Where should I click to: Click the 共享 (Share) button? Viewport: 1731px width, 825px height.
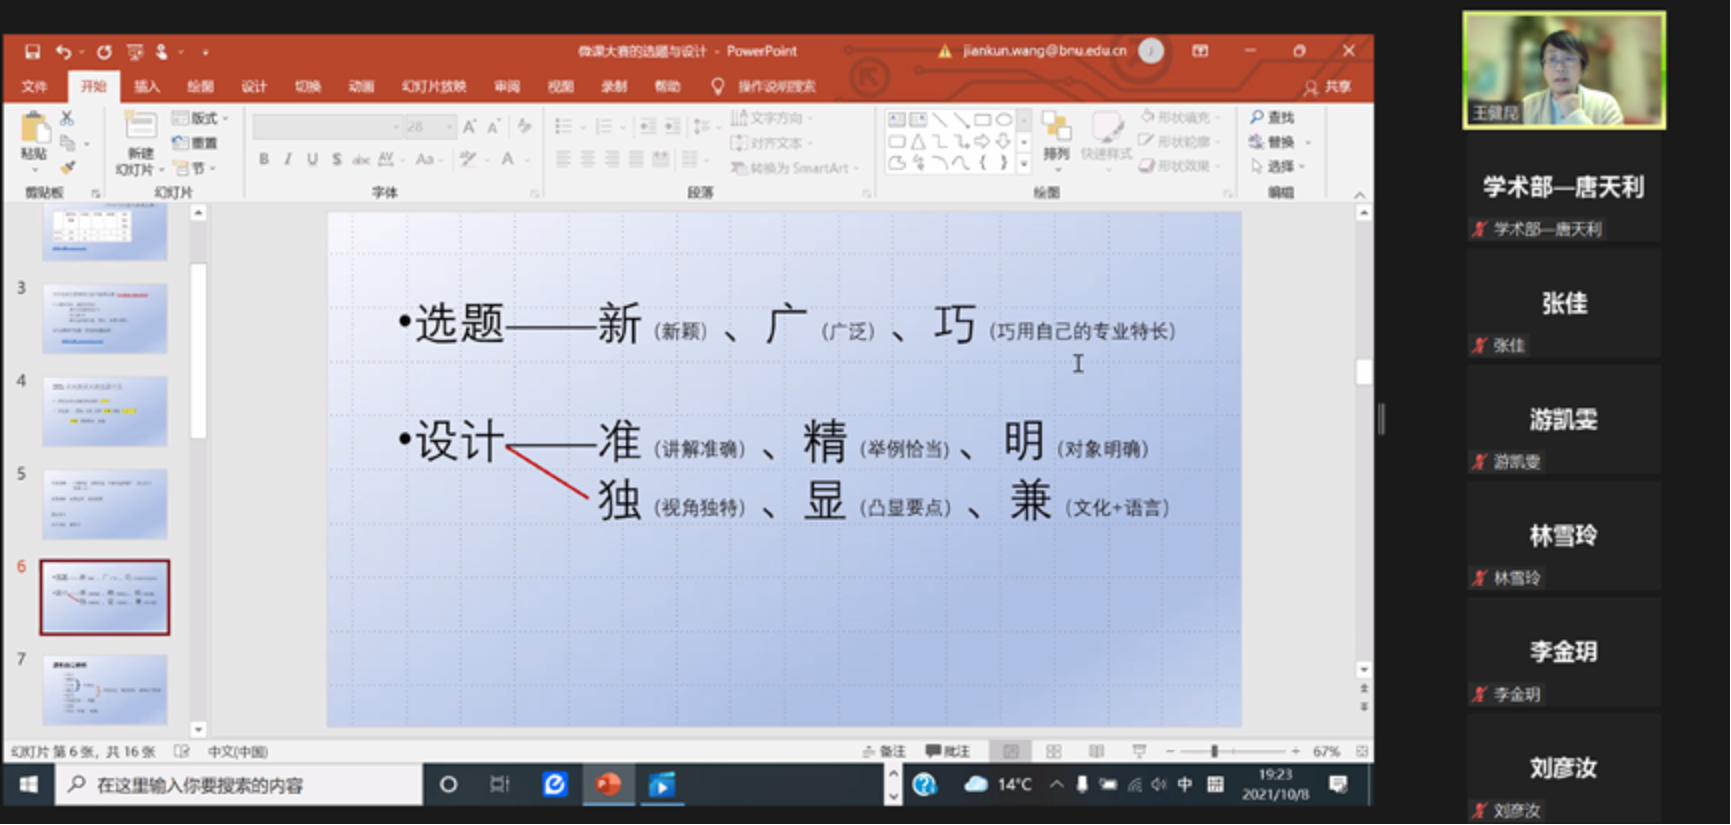coord(1328,87)
